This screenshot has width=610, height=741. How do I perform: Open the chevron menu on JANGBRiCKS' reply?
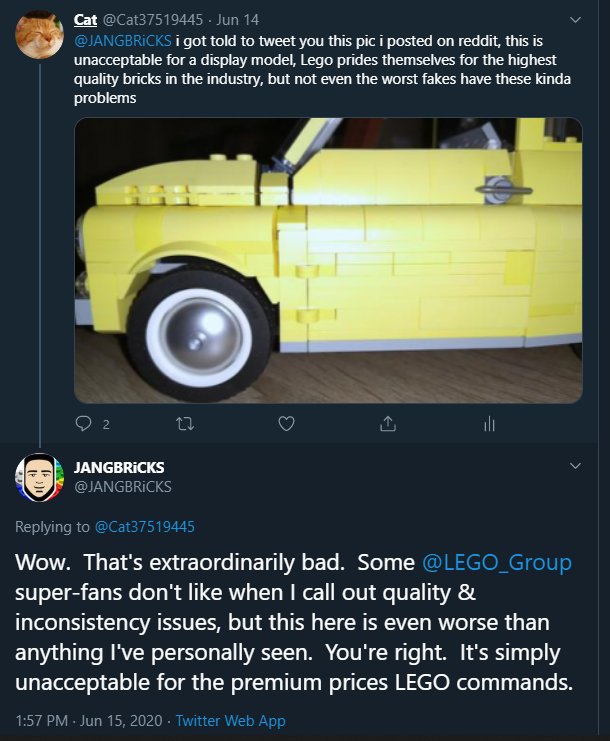click(x=575, y=466)
